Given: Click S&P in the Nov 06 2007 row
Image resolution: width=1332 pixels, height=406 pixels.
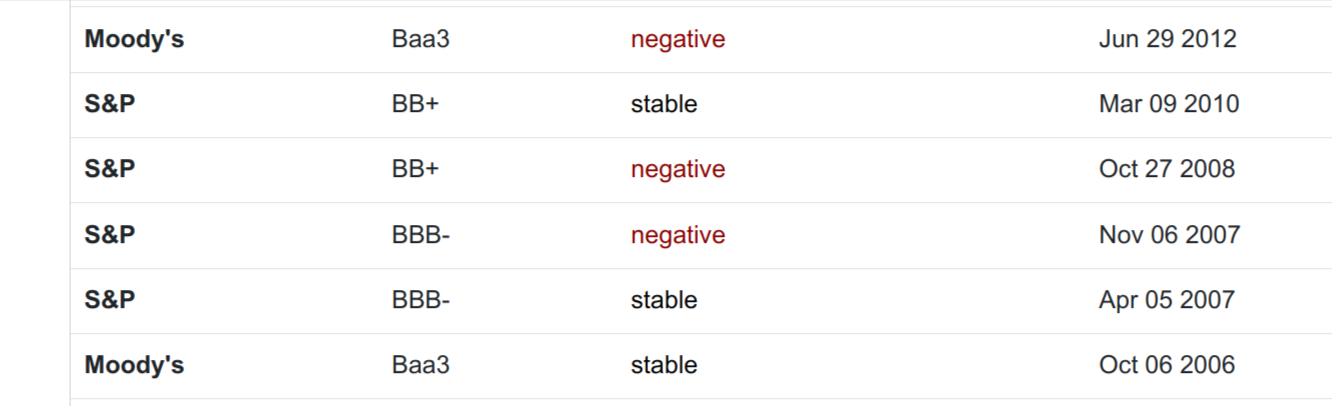Looking at the screenshot, I should tap(110, 235).
